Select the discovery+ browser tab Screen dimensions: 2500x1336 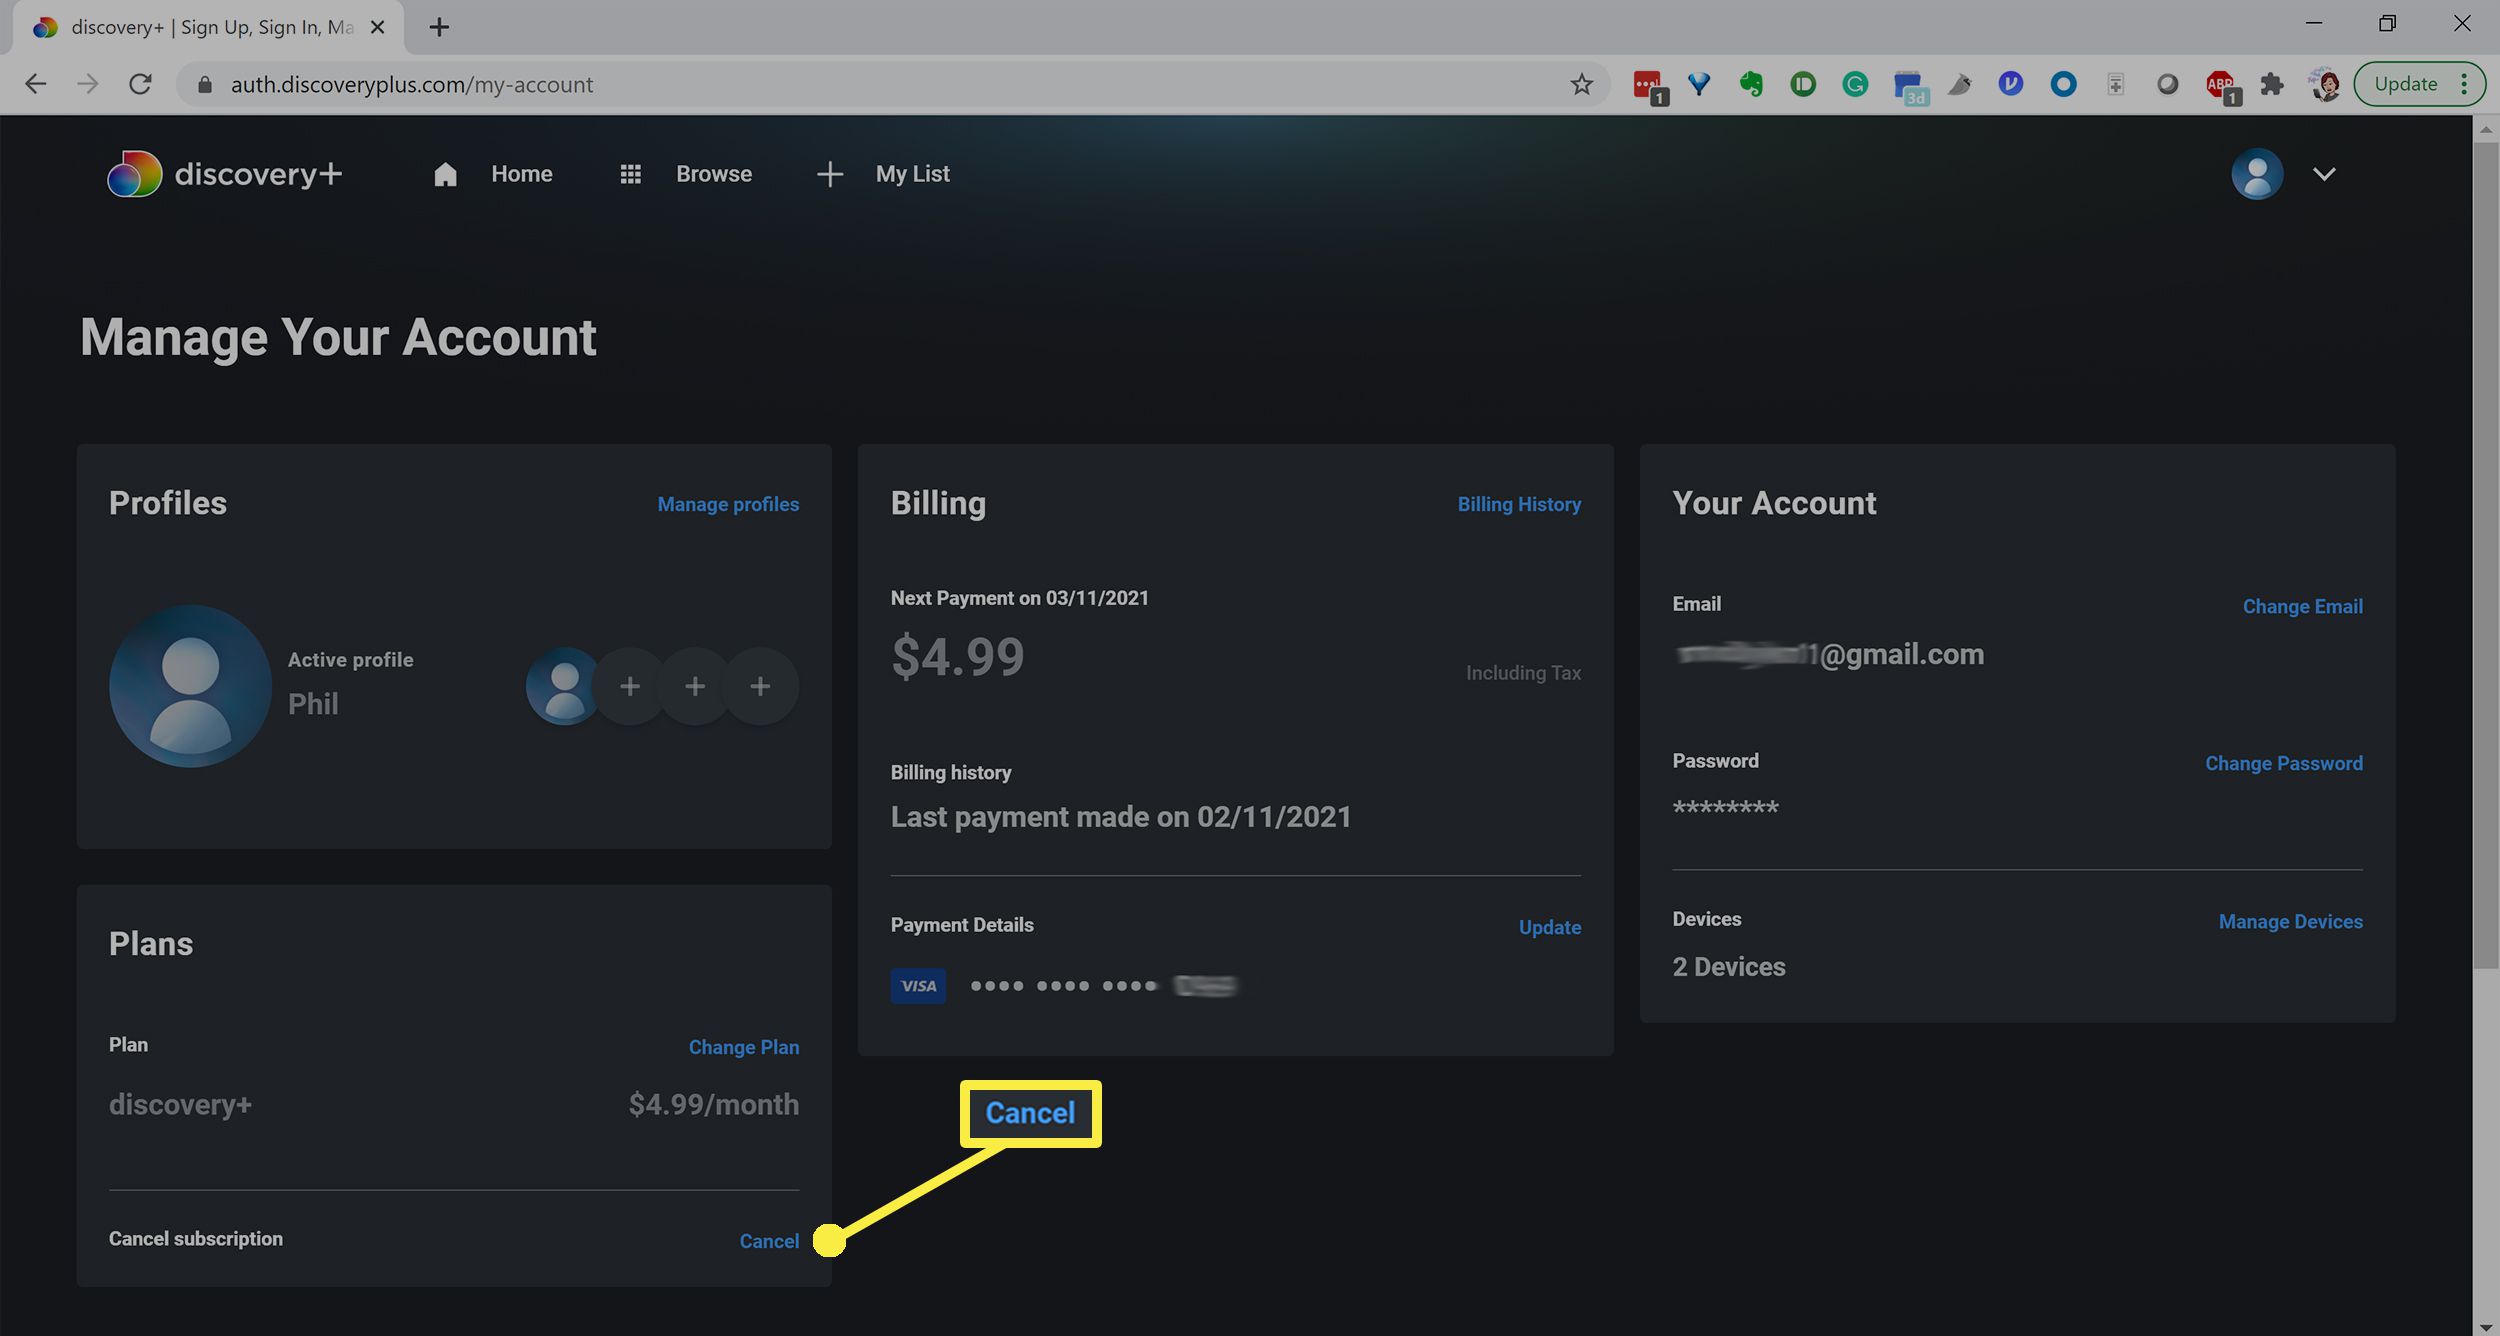pyautogui.click(x=208, y=28)
